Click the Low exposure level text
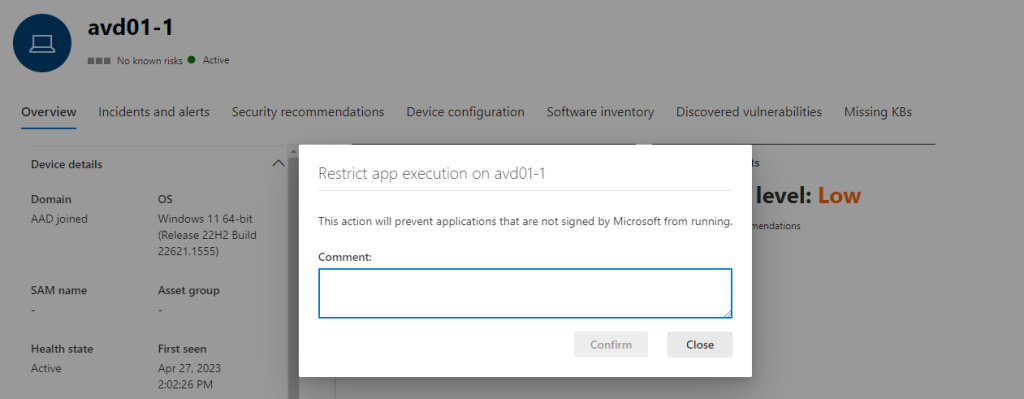The height and width of the screenshot is (399, 1024). [839, 195]
